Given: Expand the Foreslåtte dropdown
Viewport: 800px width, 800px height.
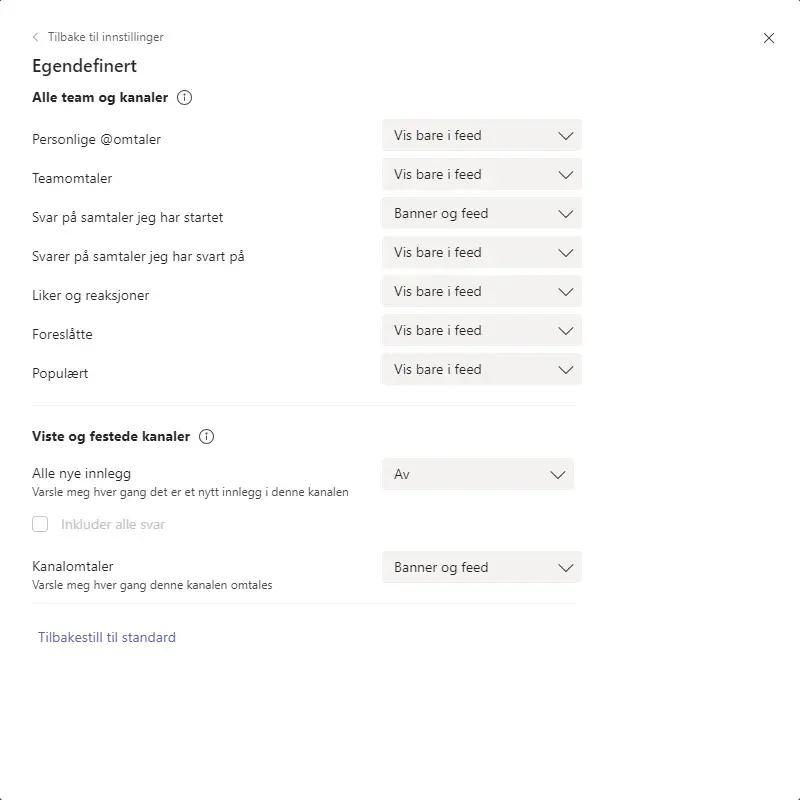Looking at the screenshot, I should click(x=481, y=330).
